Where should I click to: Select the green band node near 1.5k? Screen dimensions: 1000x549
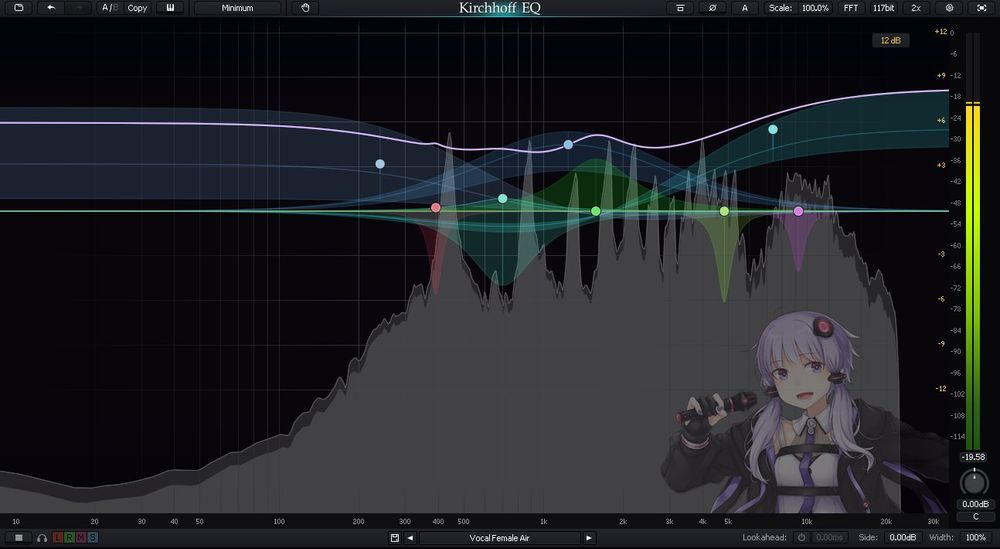coord(596,211)
